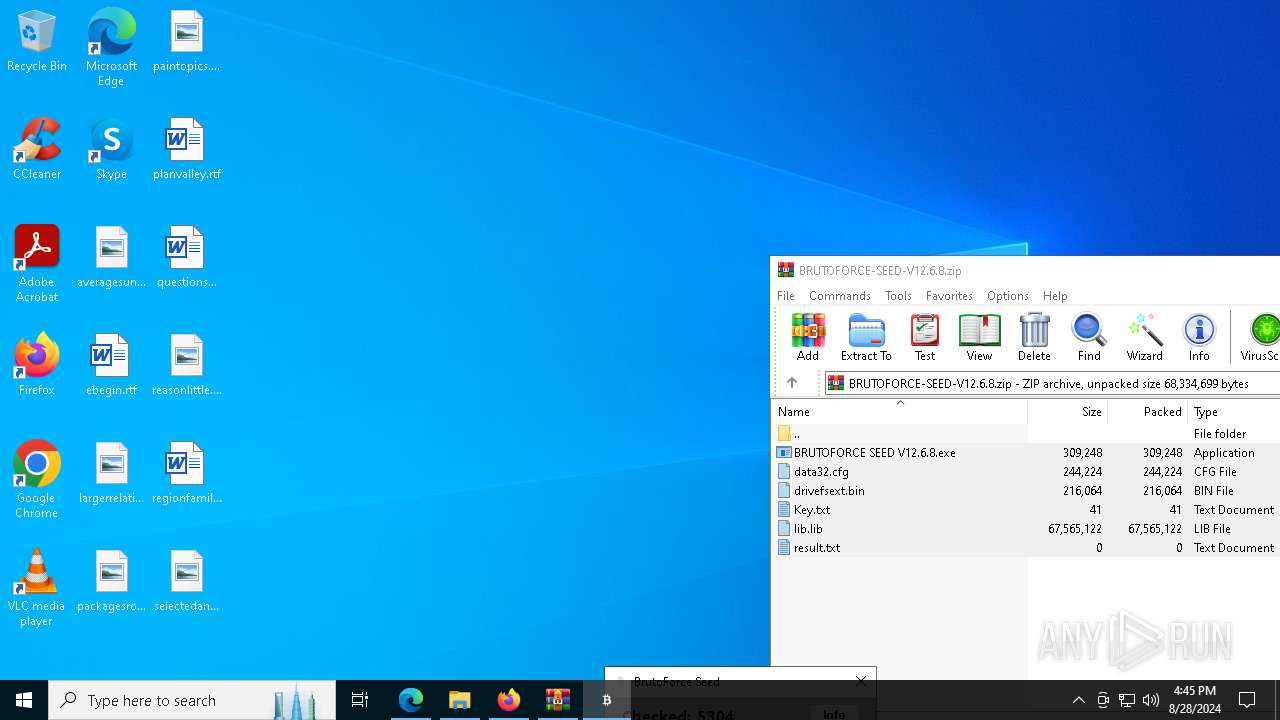Viewport: 1280px width, 720px height.
Task: Open volume control in system tray
Action: 1151,700
